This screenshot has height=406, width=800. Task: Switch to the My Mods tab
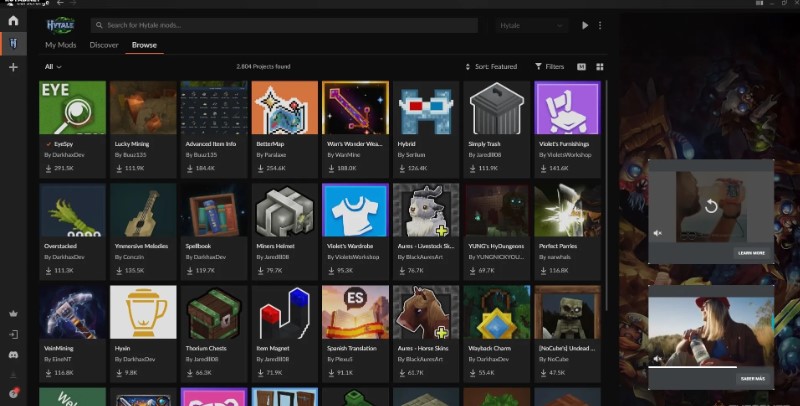(60, 45)
